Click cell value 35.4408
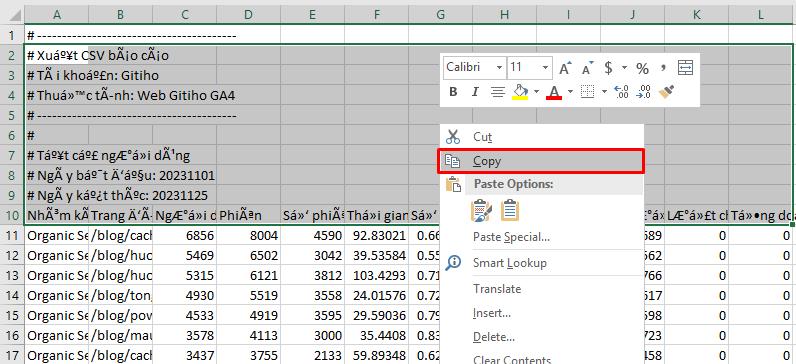 coord(376,336)
